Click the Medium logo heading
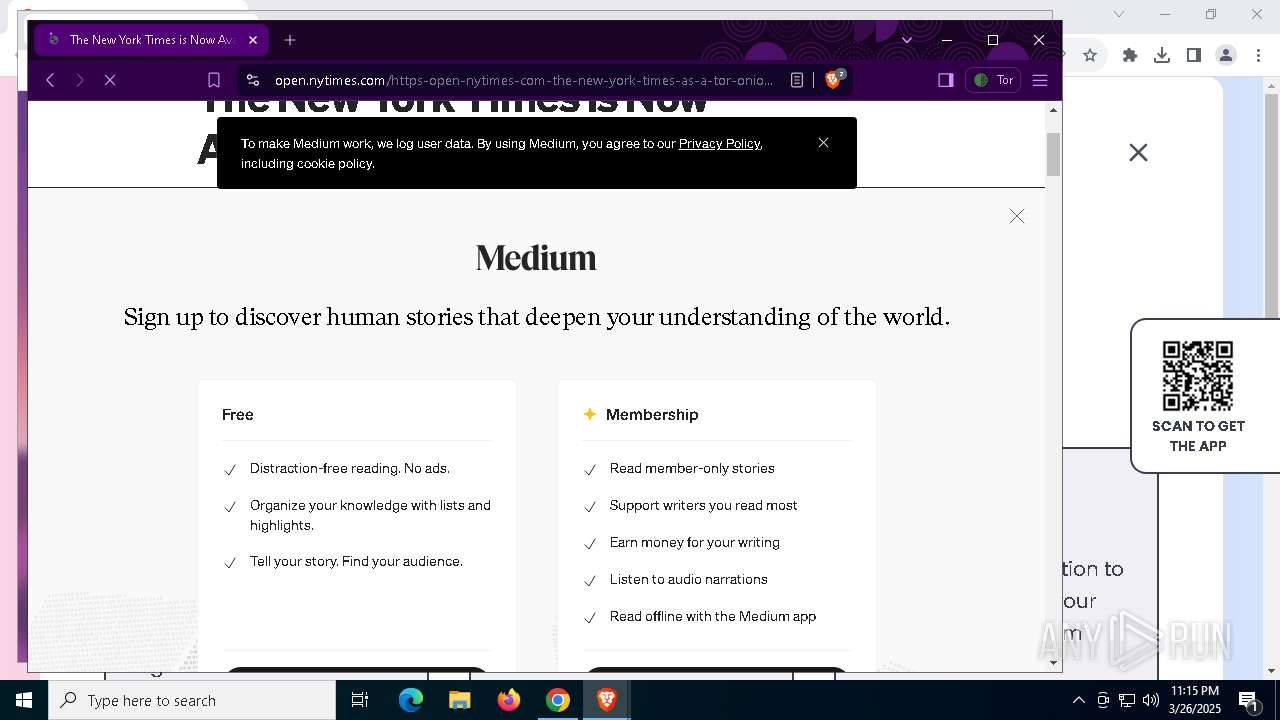1280x720 pixels. (x=536, y=258)
